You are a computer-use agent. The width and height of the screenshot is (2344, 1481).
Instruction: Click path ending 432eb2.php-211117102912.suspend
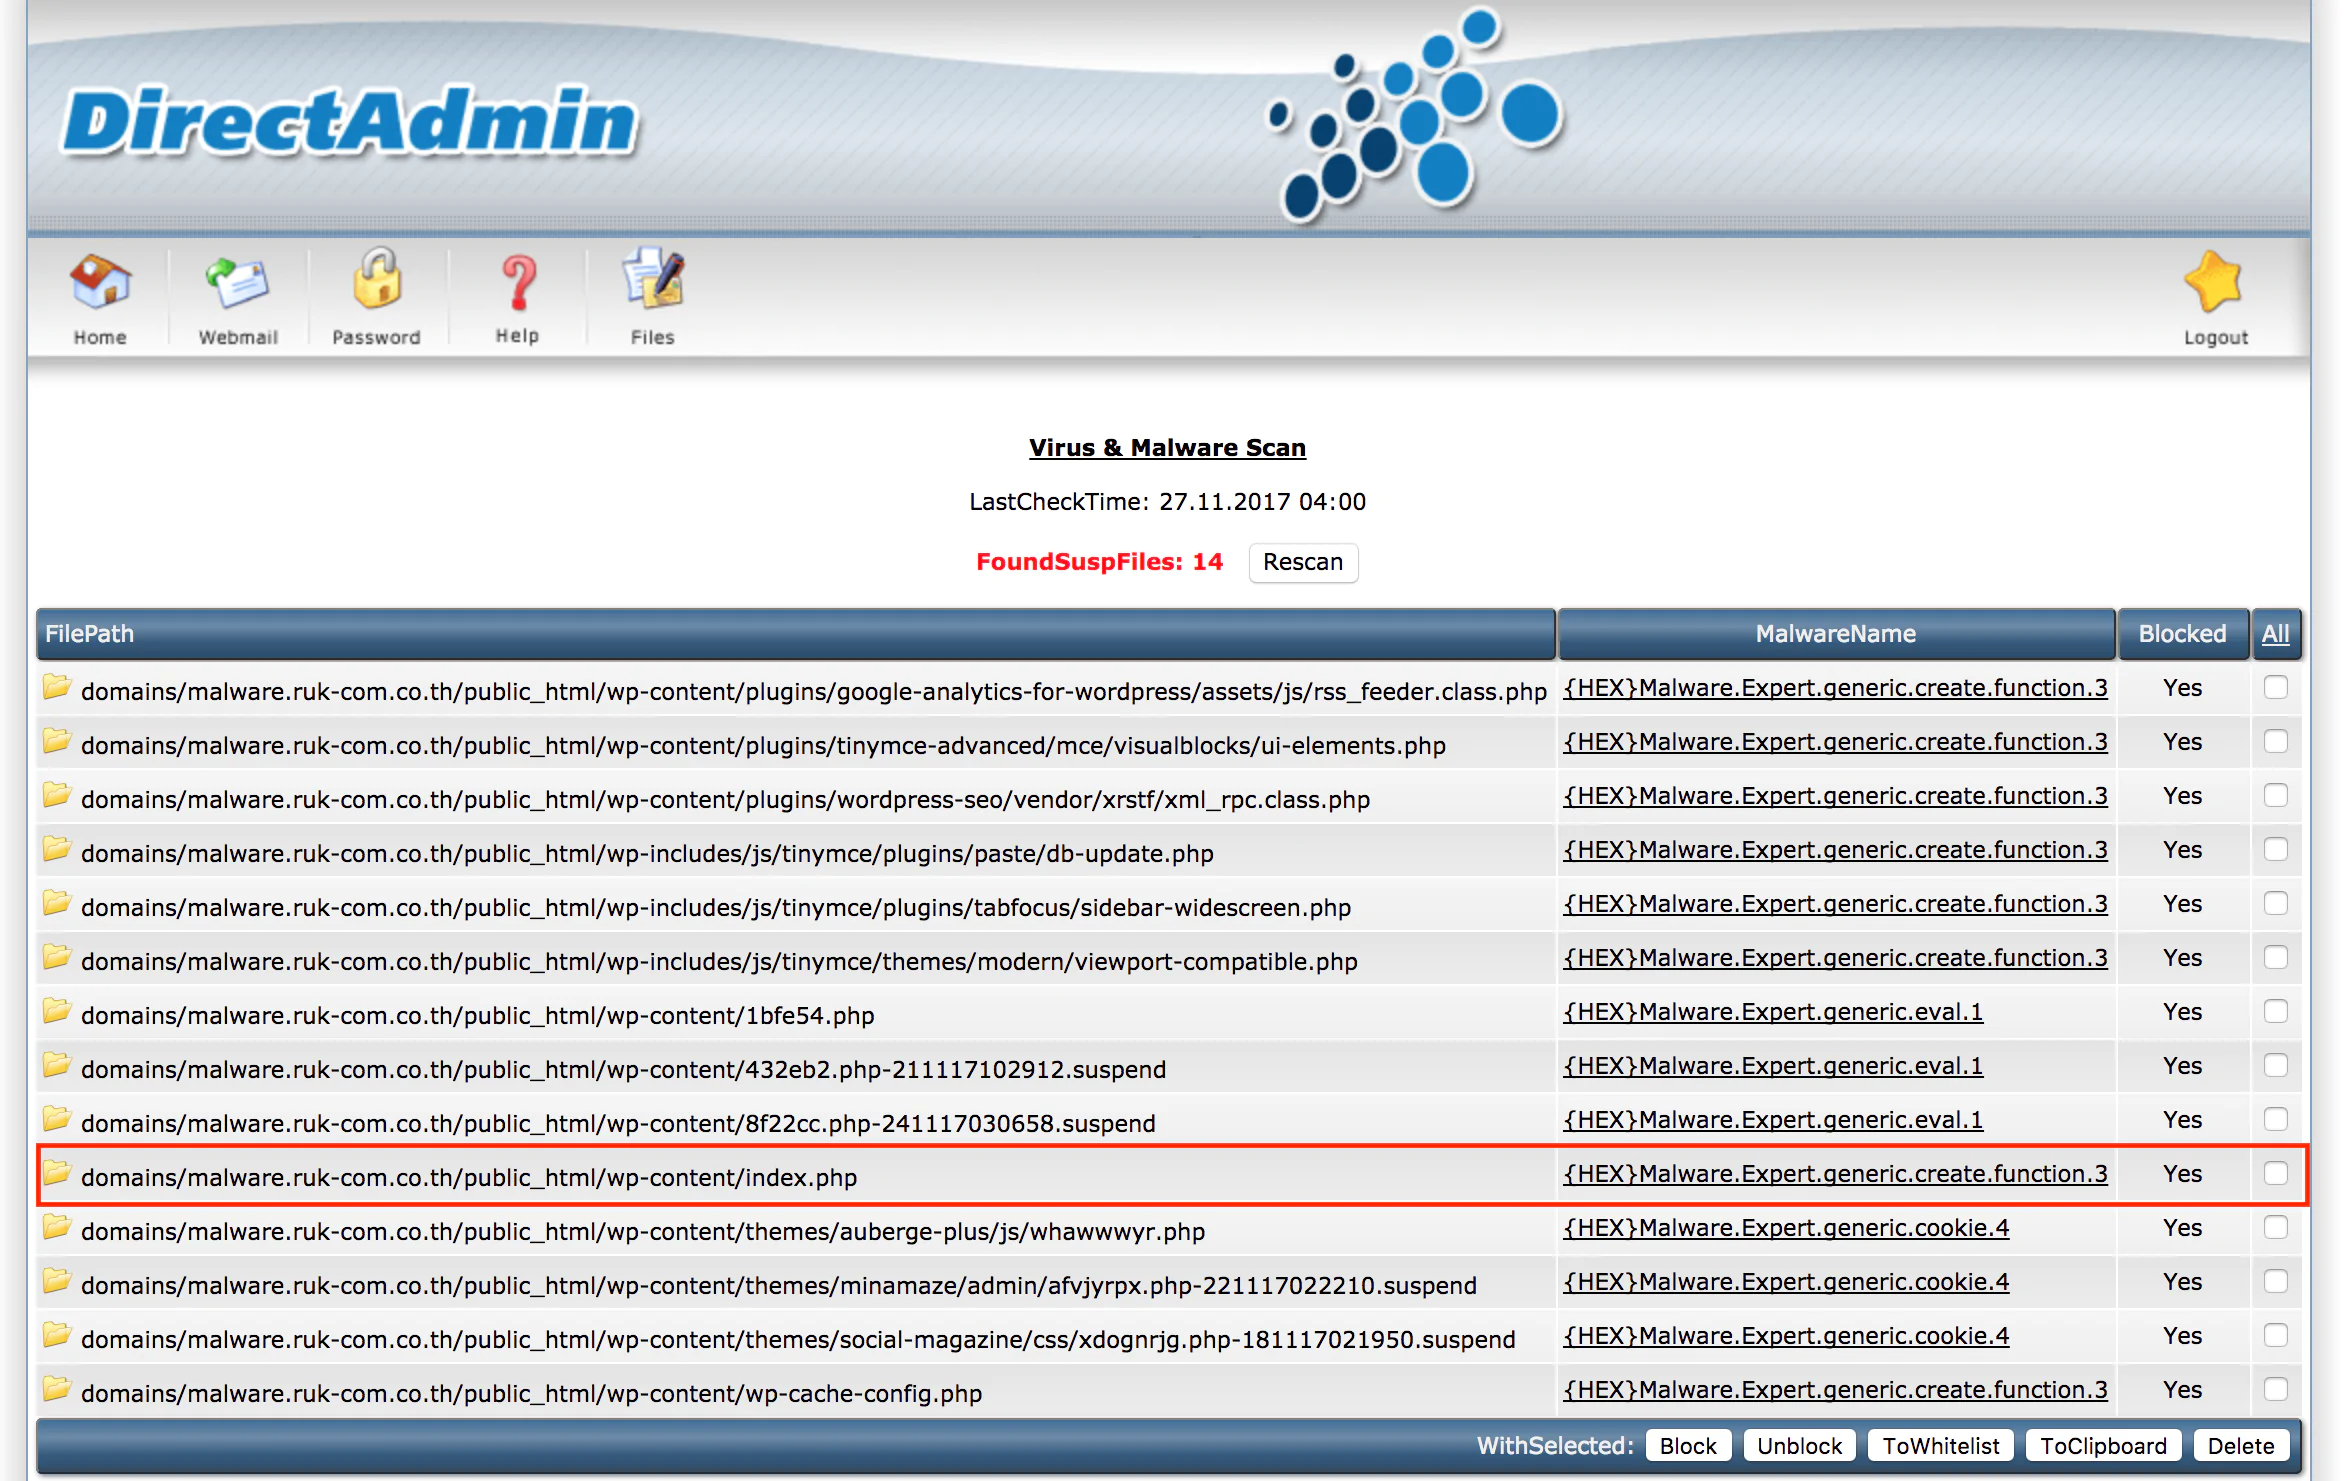623,1070
